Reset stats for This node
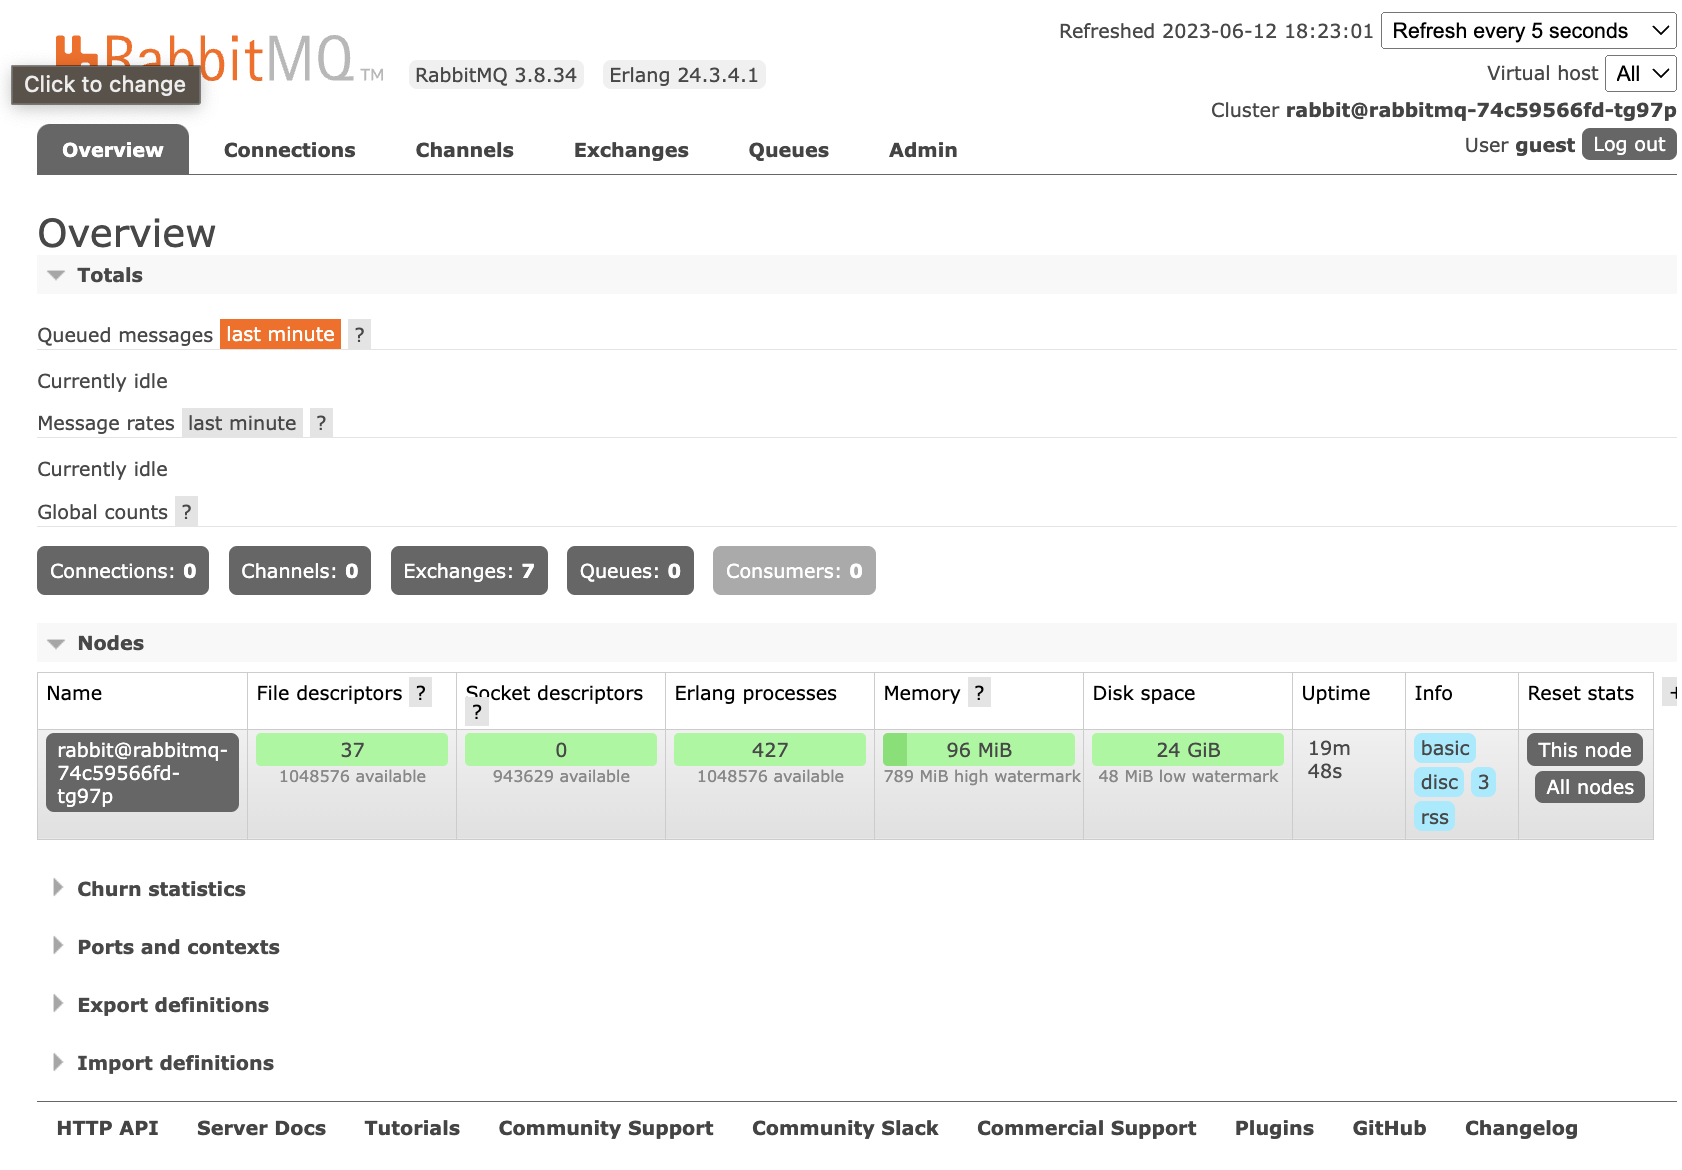1682x1170 pixels. pyautogui.click(x=1585, y=750)
